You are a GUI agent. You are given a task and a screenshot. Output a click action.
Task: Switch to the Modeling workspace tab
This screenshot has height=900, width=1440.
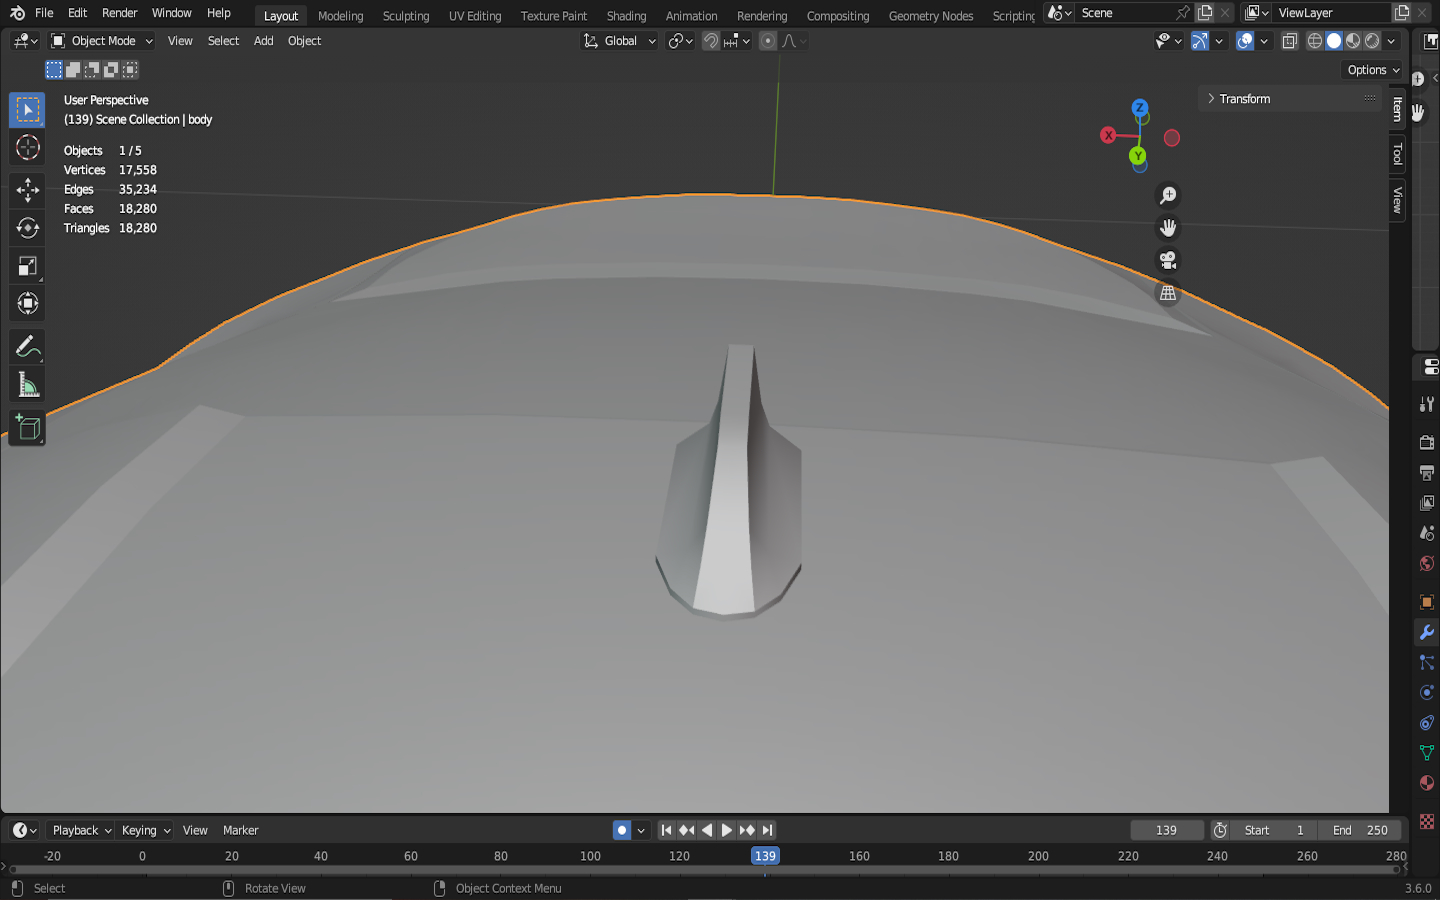point(341,16)
